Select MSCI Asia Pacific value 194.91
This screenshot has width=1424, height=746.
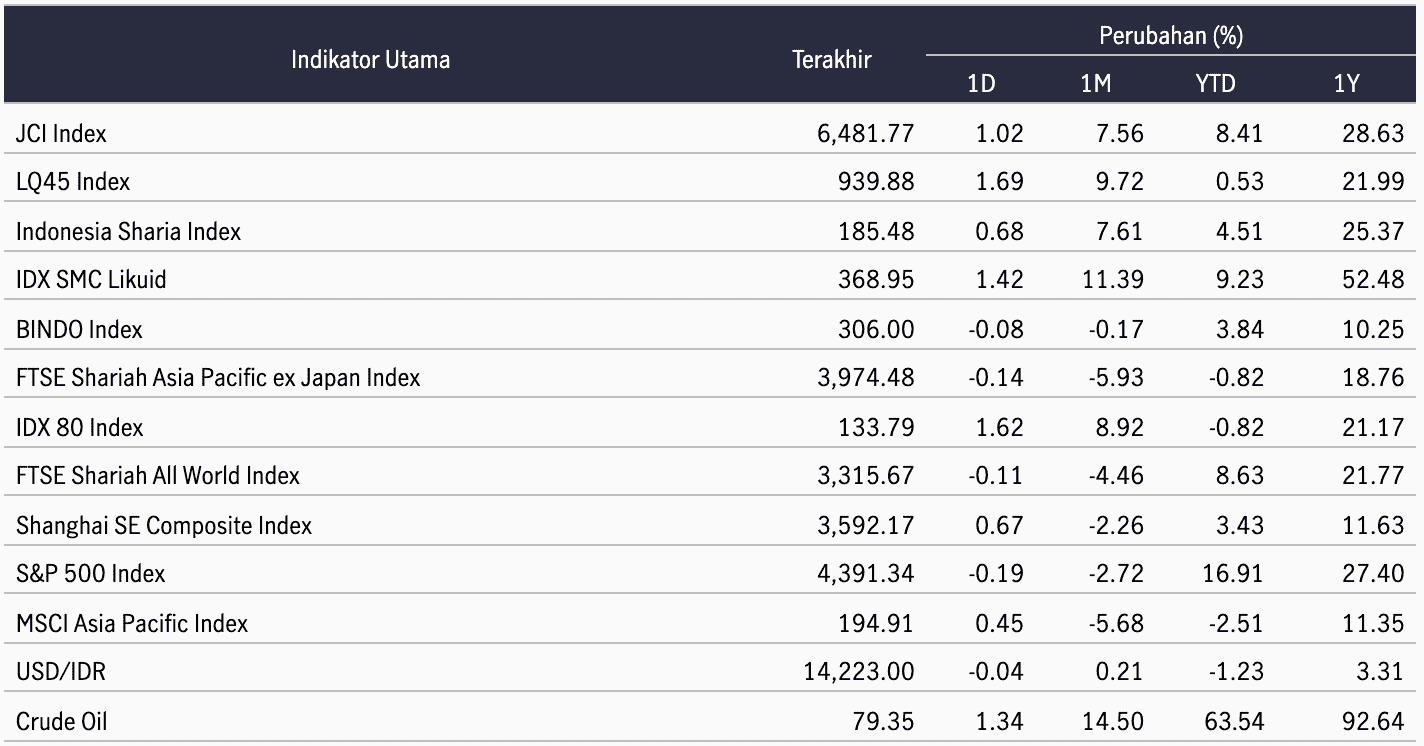coord(876,623)
